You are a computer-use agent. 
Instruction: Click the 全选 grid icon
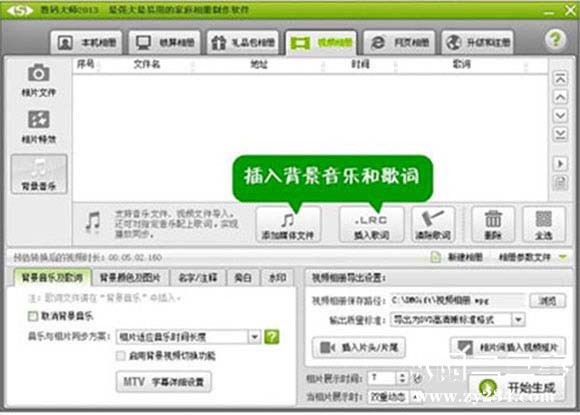tap(543, 225)
